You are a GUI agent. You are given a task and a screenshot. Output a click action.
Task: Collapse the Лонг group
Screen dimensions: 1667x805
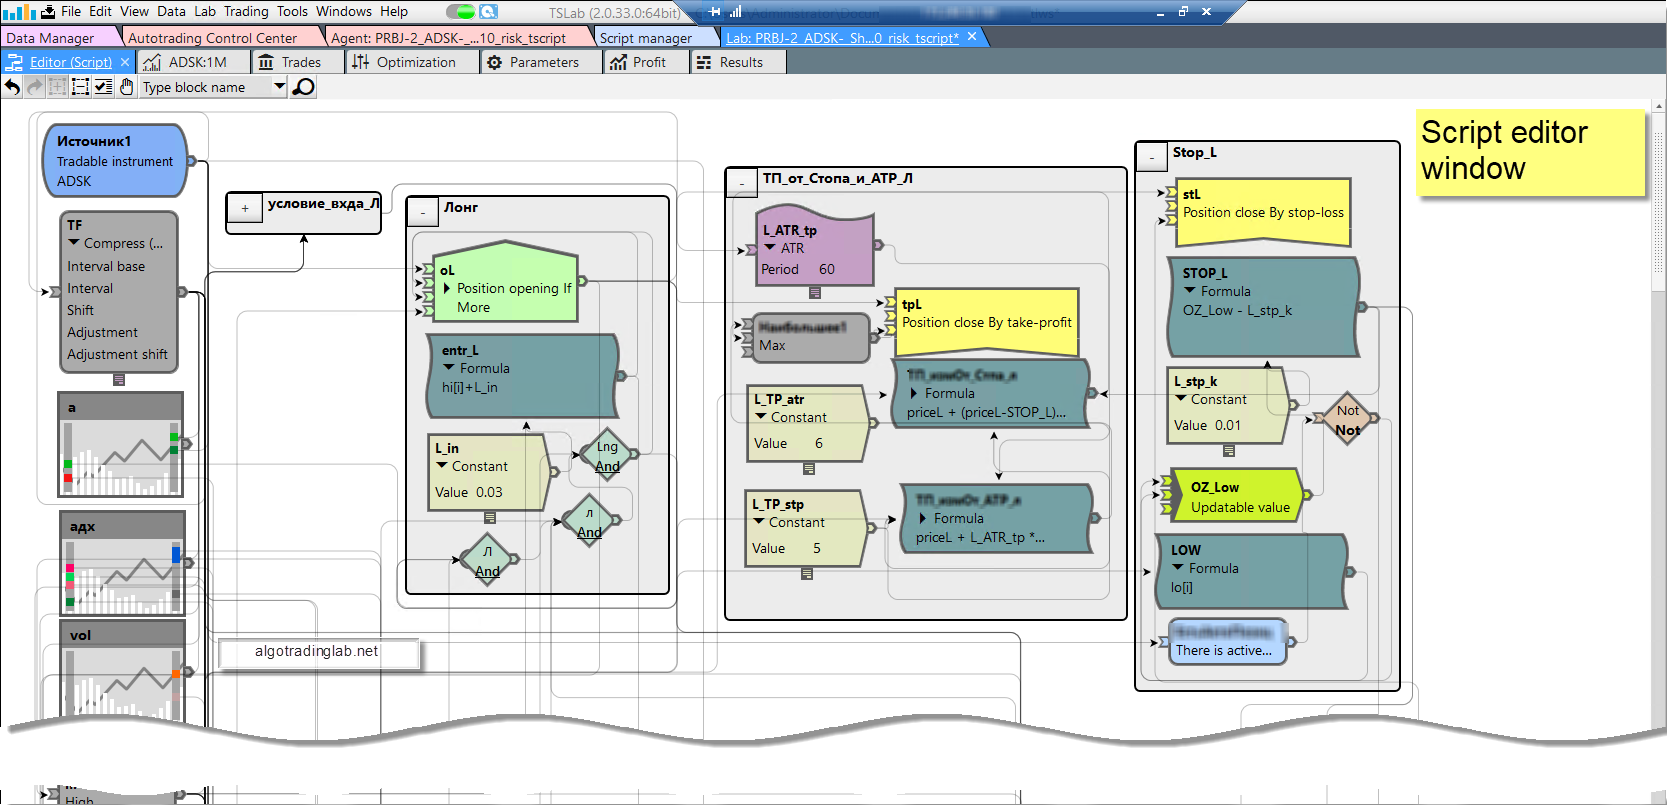tap(423, 212)
